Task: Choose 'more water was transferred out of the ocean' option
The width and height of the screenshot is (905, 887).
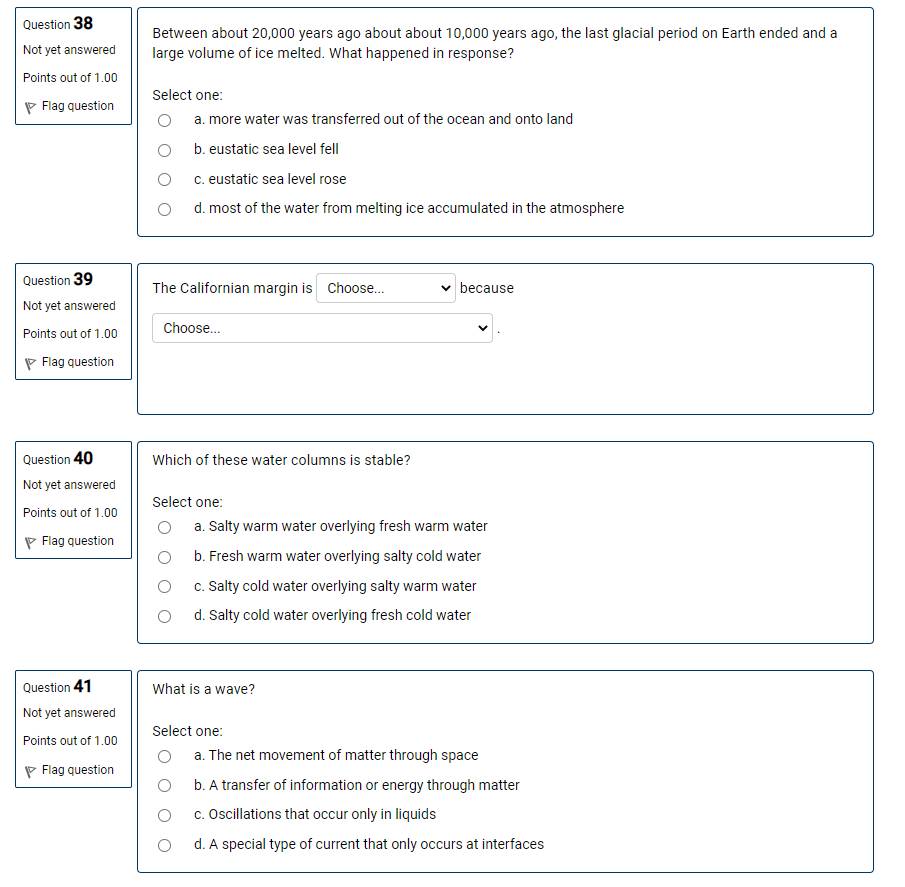Action: [164, 120]
